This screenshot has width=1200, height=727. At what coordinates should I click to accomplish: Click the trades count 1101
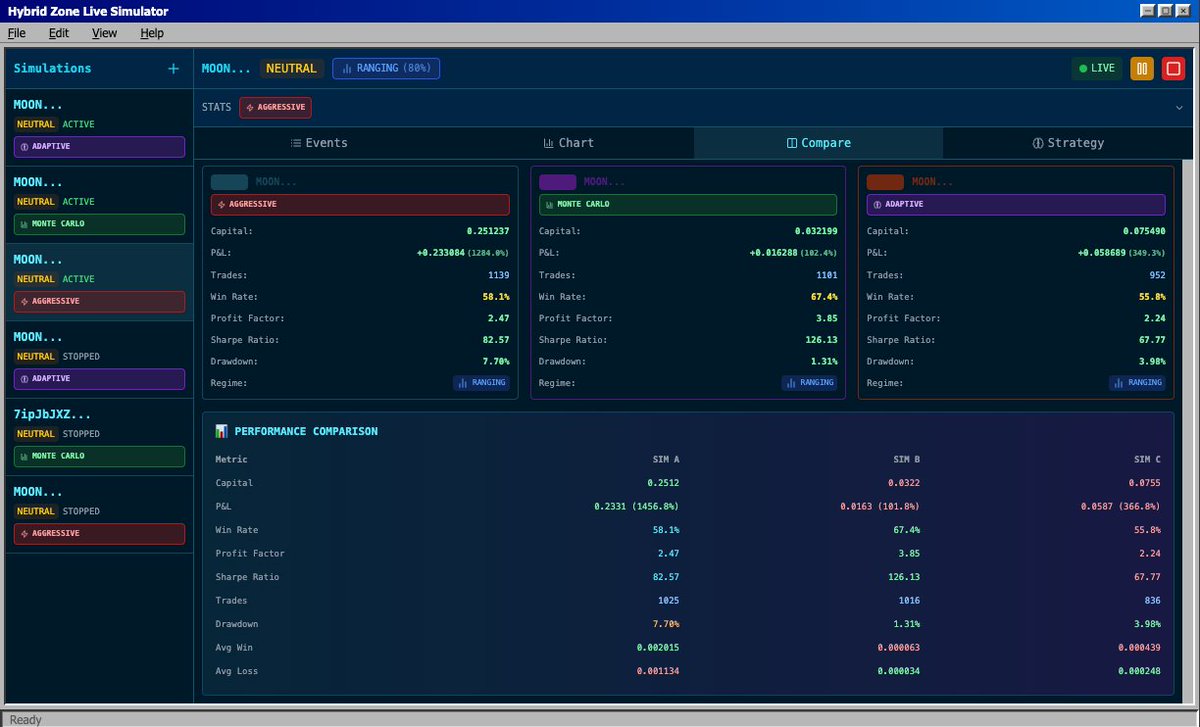point(826,275)
